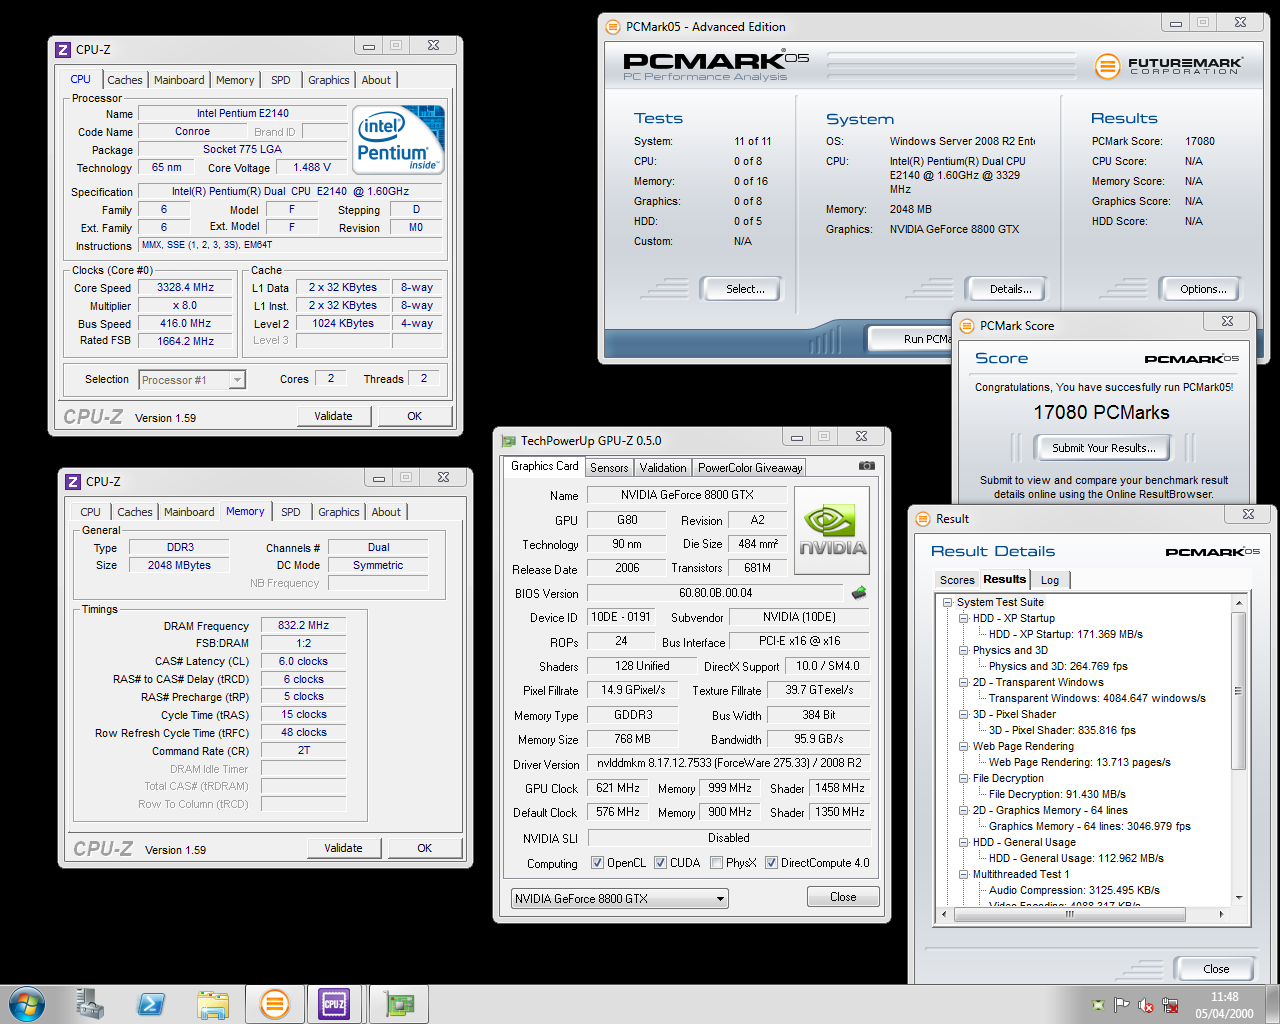Screen dimensions: 1280x1024
Task: Click the GPU-Z BIOS Version 60.80.0B.00.04 field
Action: coord(715,593)
